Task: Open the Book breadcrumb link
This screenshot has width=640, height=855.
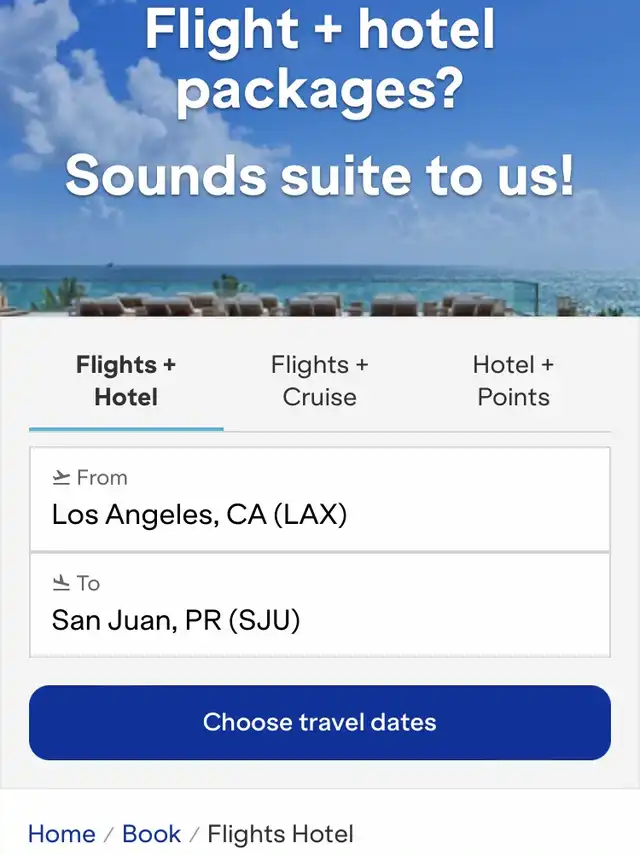Action: (x=151, y=834)
